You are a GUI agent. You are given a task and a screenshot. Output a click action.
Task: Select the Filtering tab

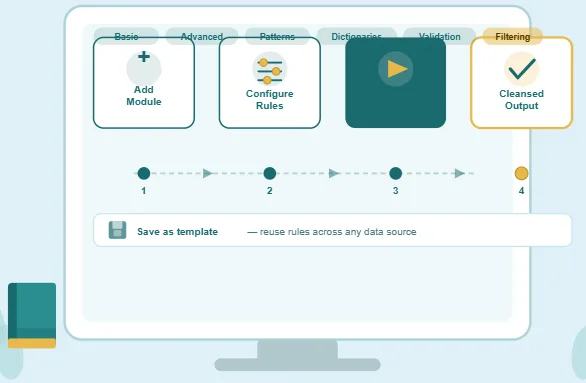pyautogui.click(x=512, y=36)
